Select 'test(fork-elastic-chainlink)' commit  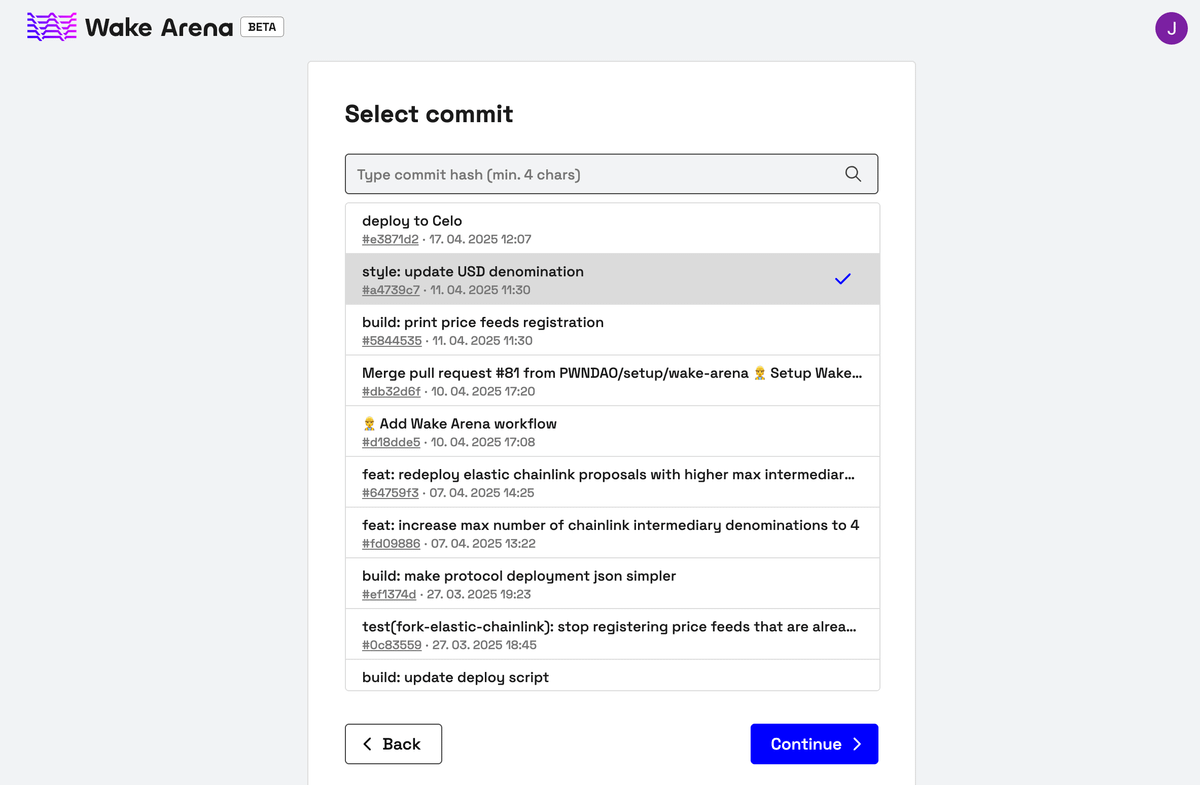point(612,634)
